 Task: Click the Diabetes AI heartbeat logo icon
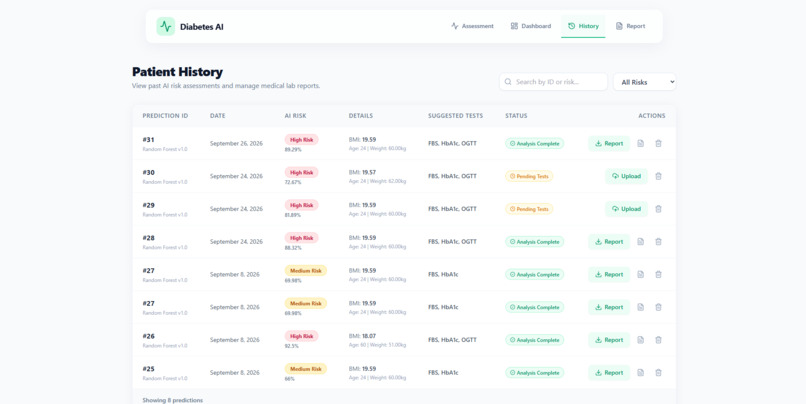[166, 26]
